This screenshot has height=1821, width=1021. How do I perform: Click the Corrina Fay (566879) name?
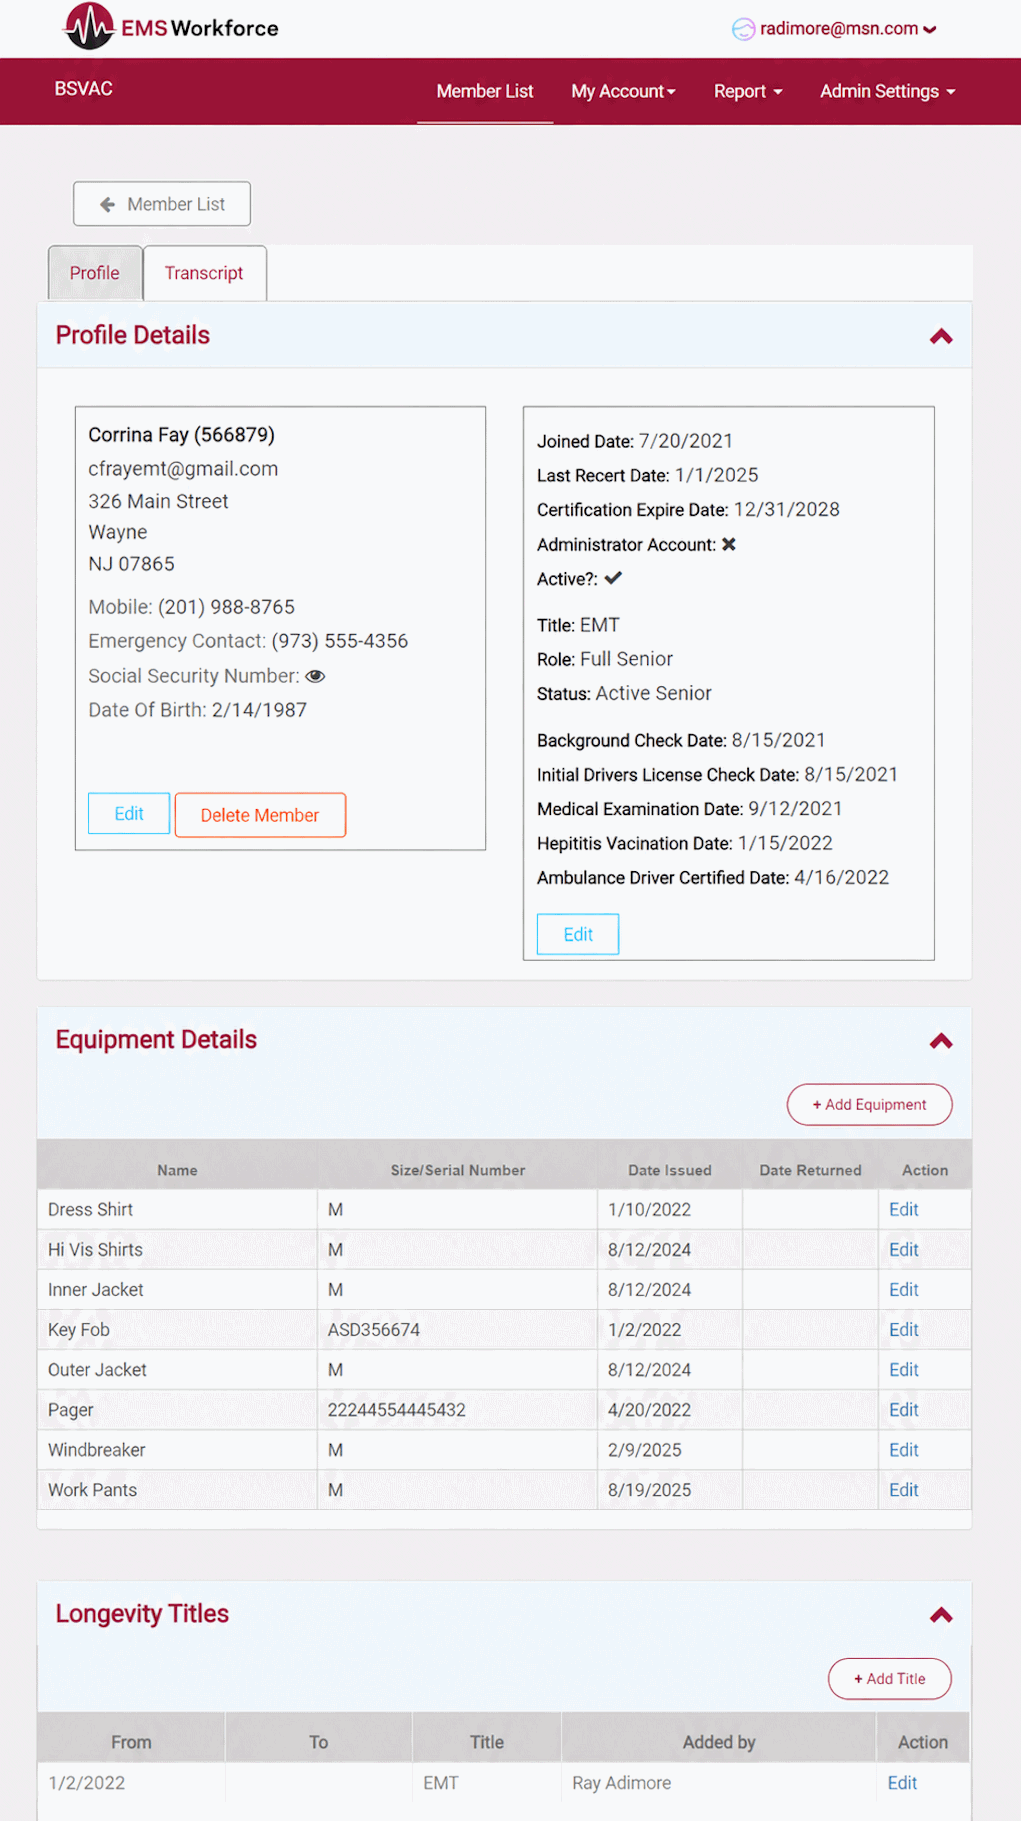[181, 435]
